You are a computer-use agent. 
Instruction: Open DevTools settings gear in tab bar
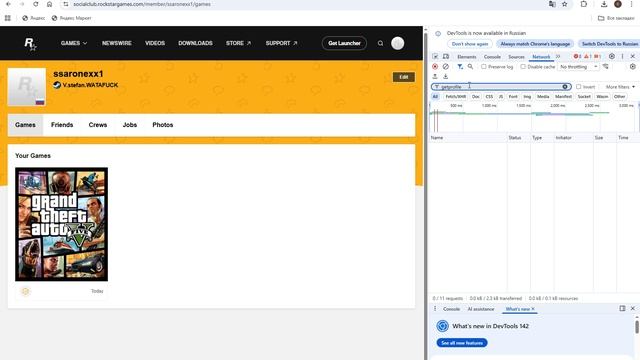pos(611,56)
